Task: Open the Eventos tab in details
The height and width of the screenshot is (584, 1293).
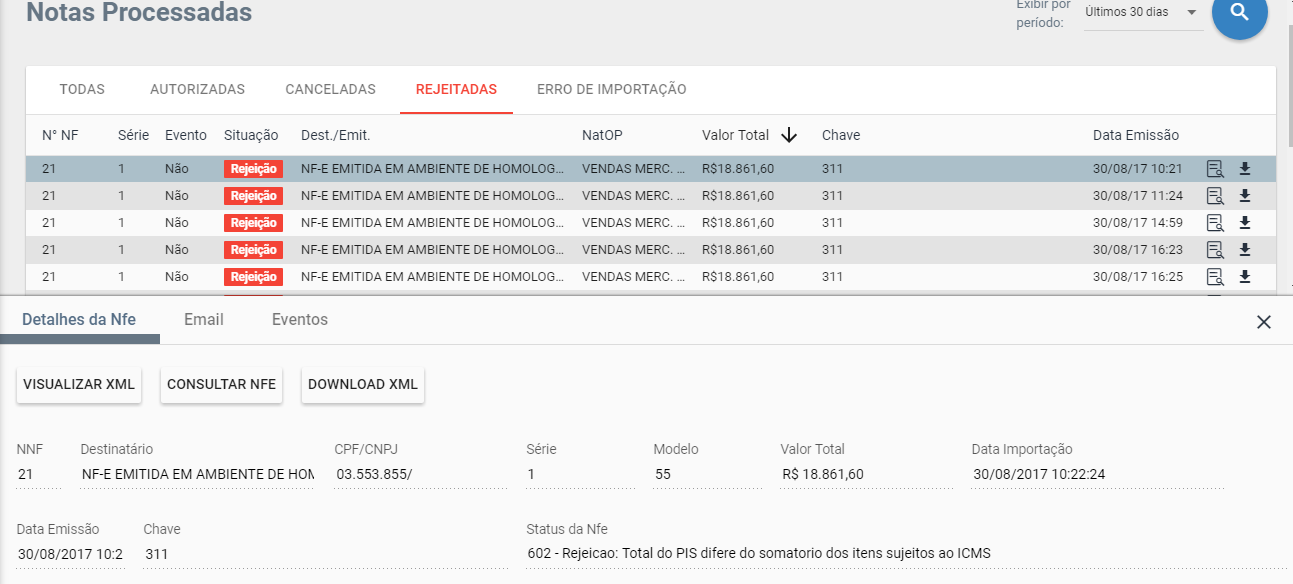Action: tap(299, 320)
